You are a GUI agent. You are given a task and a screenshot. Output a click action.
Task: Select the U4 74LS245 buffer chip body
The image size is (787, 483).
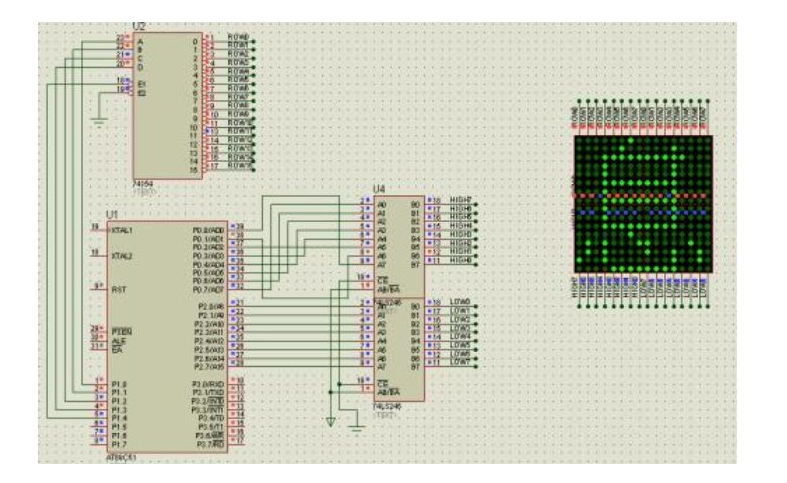pos(399,247)
